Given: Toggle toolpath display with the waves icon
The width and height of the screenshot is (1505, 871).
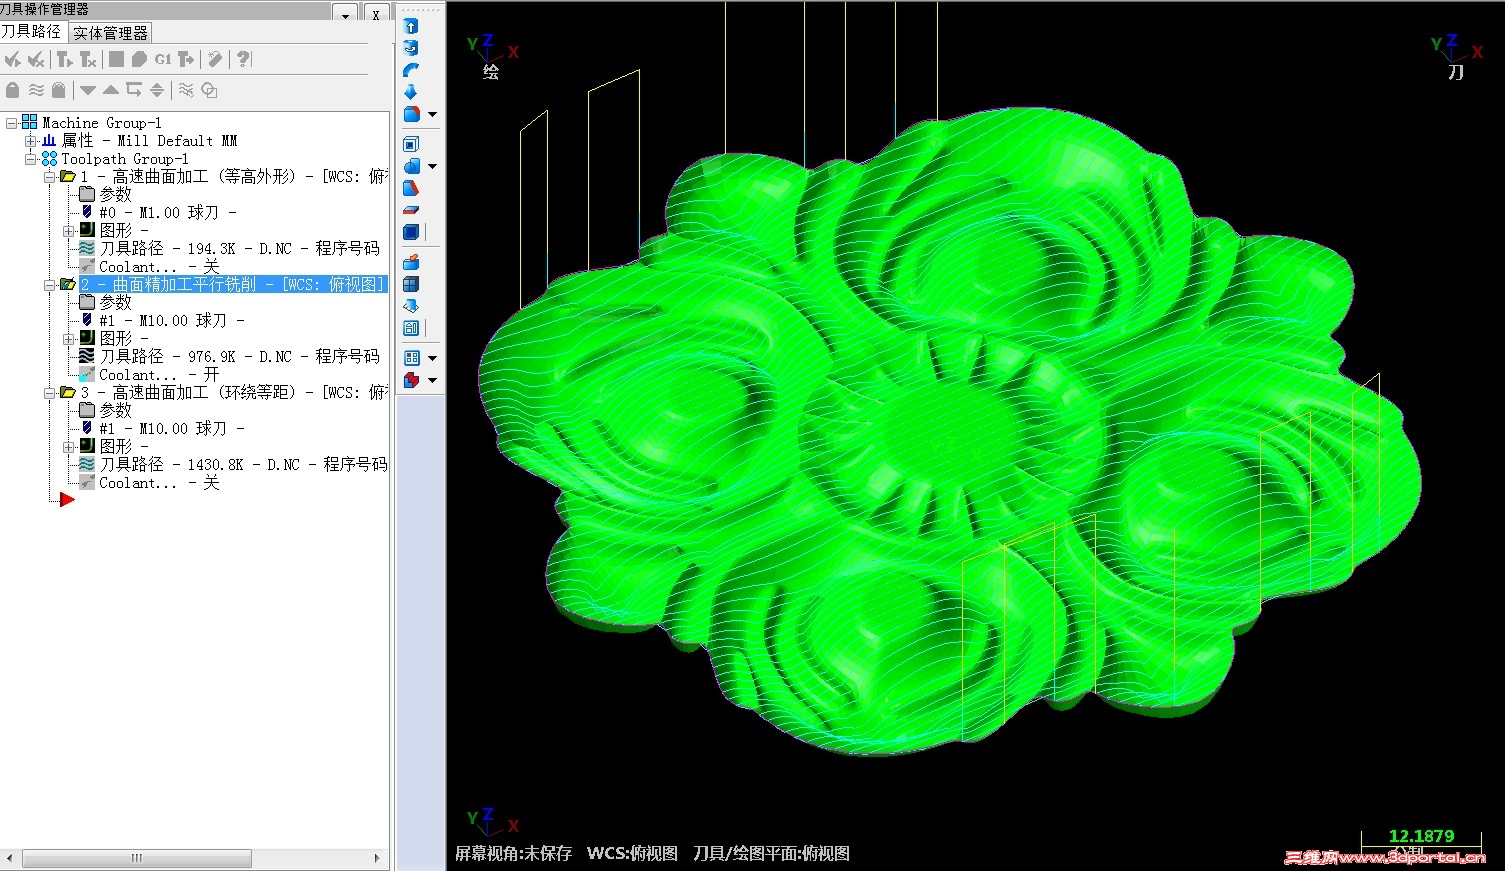Looking at the screenshot, I should (36, 90).
